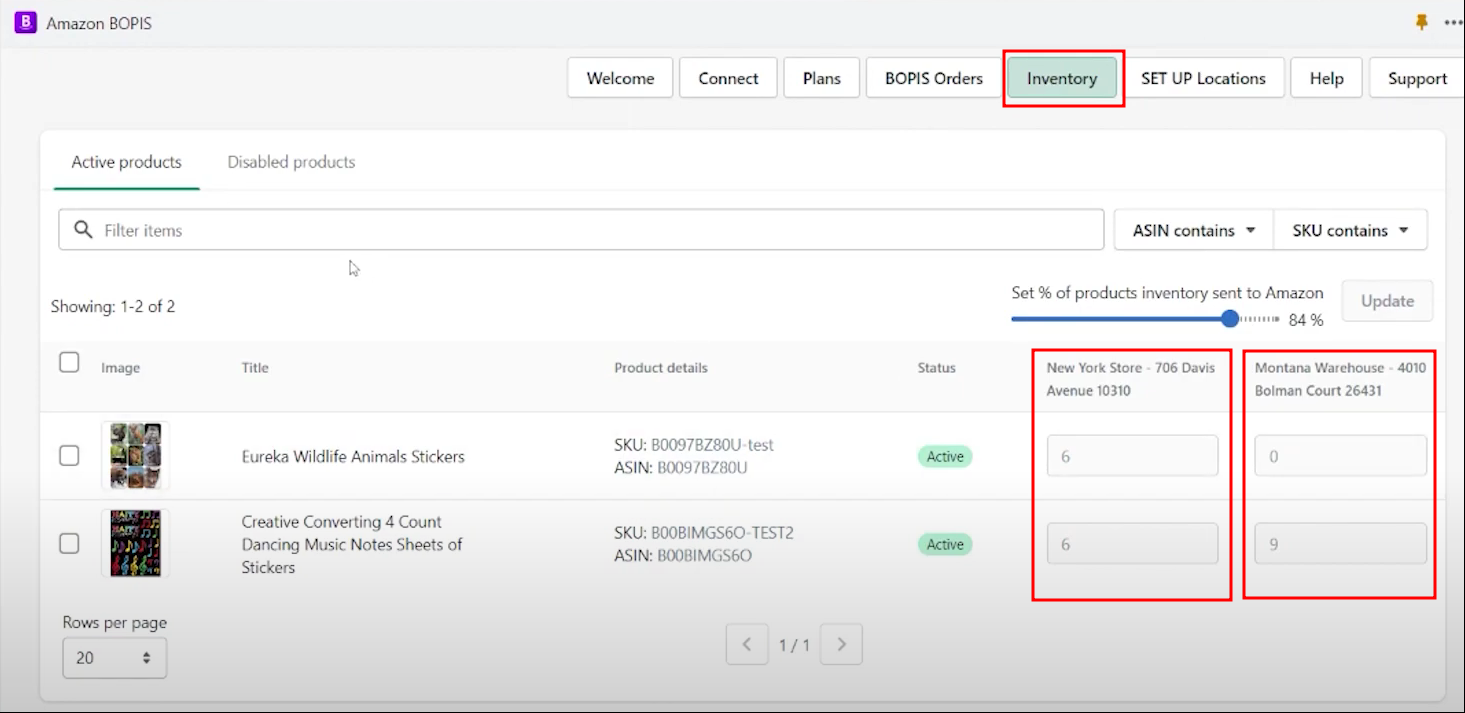Click the Montana Warehouse column header

tap(1340, 379)
